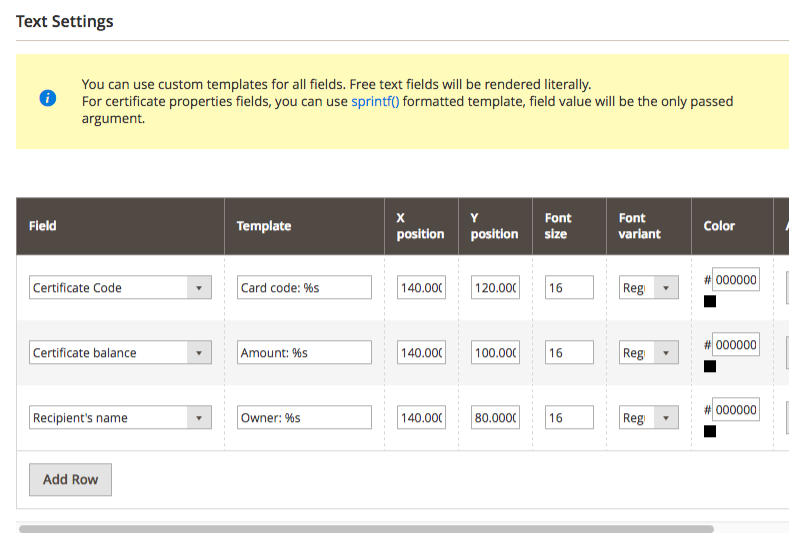Viewport: 798px width, 533px height.
Task: Click the Template column header
Action: 304,226
